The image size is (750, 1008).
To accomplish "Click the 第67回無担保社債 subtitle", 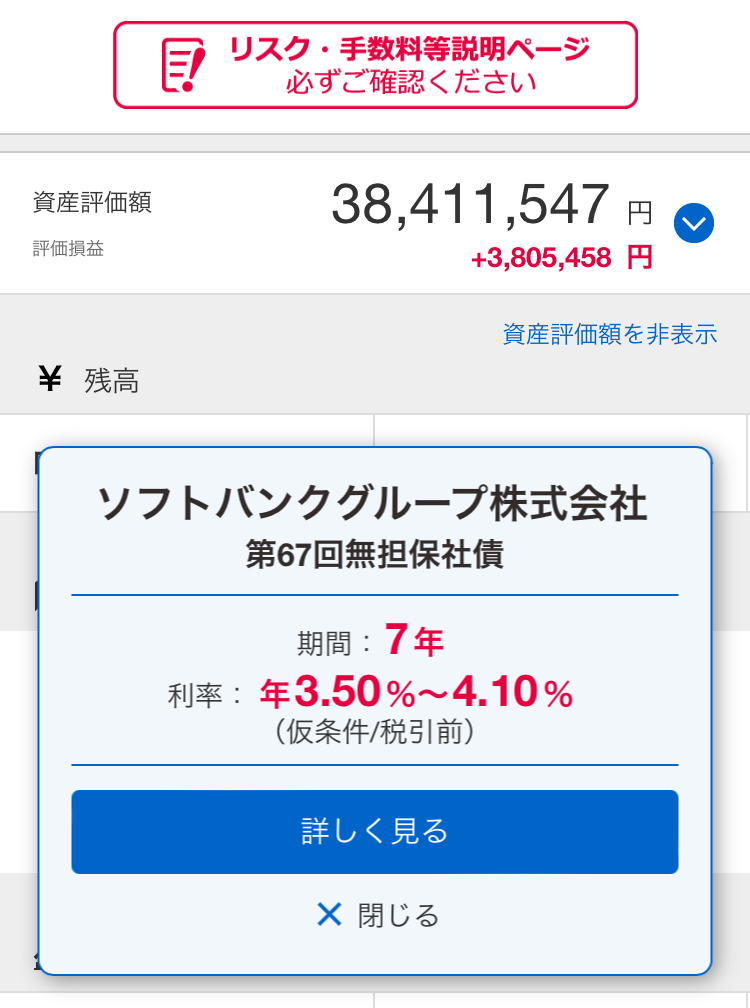I will coord(374,554).
